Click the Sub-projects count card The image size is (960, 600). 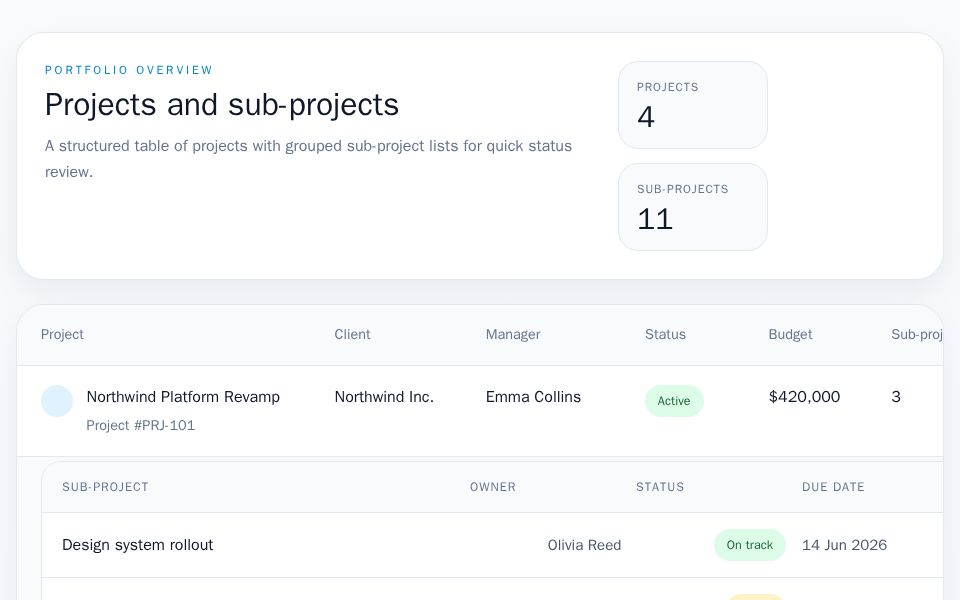point(692,207)
